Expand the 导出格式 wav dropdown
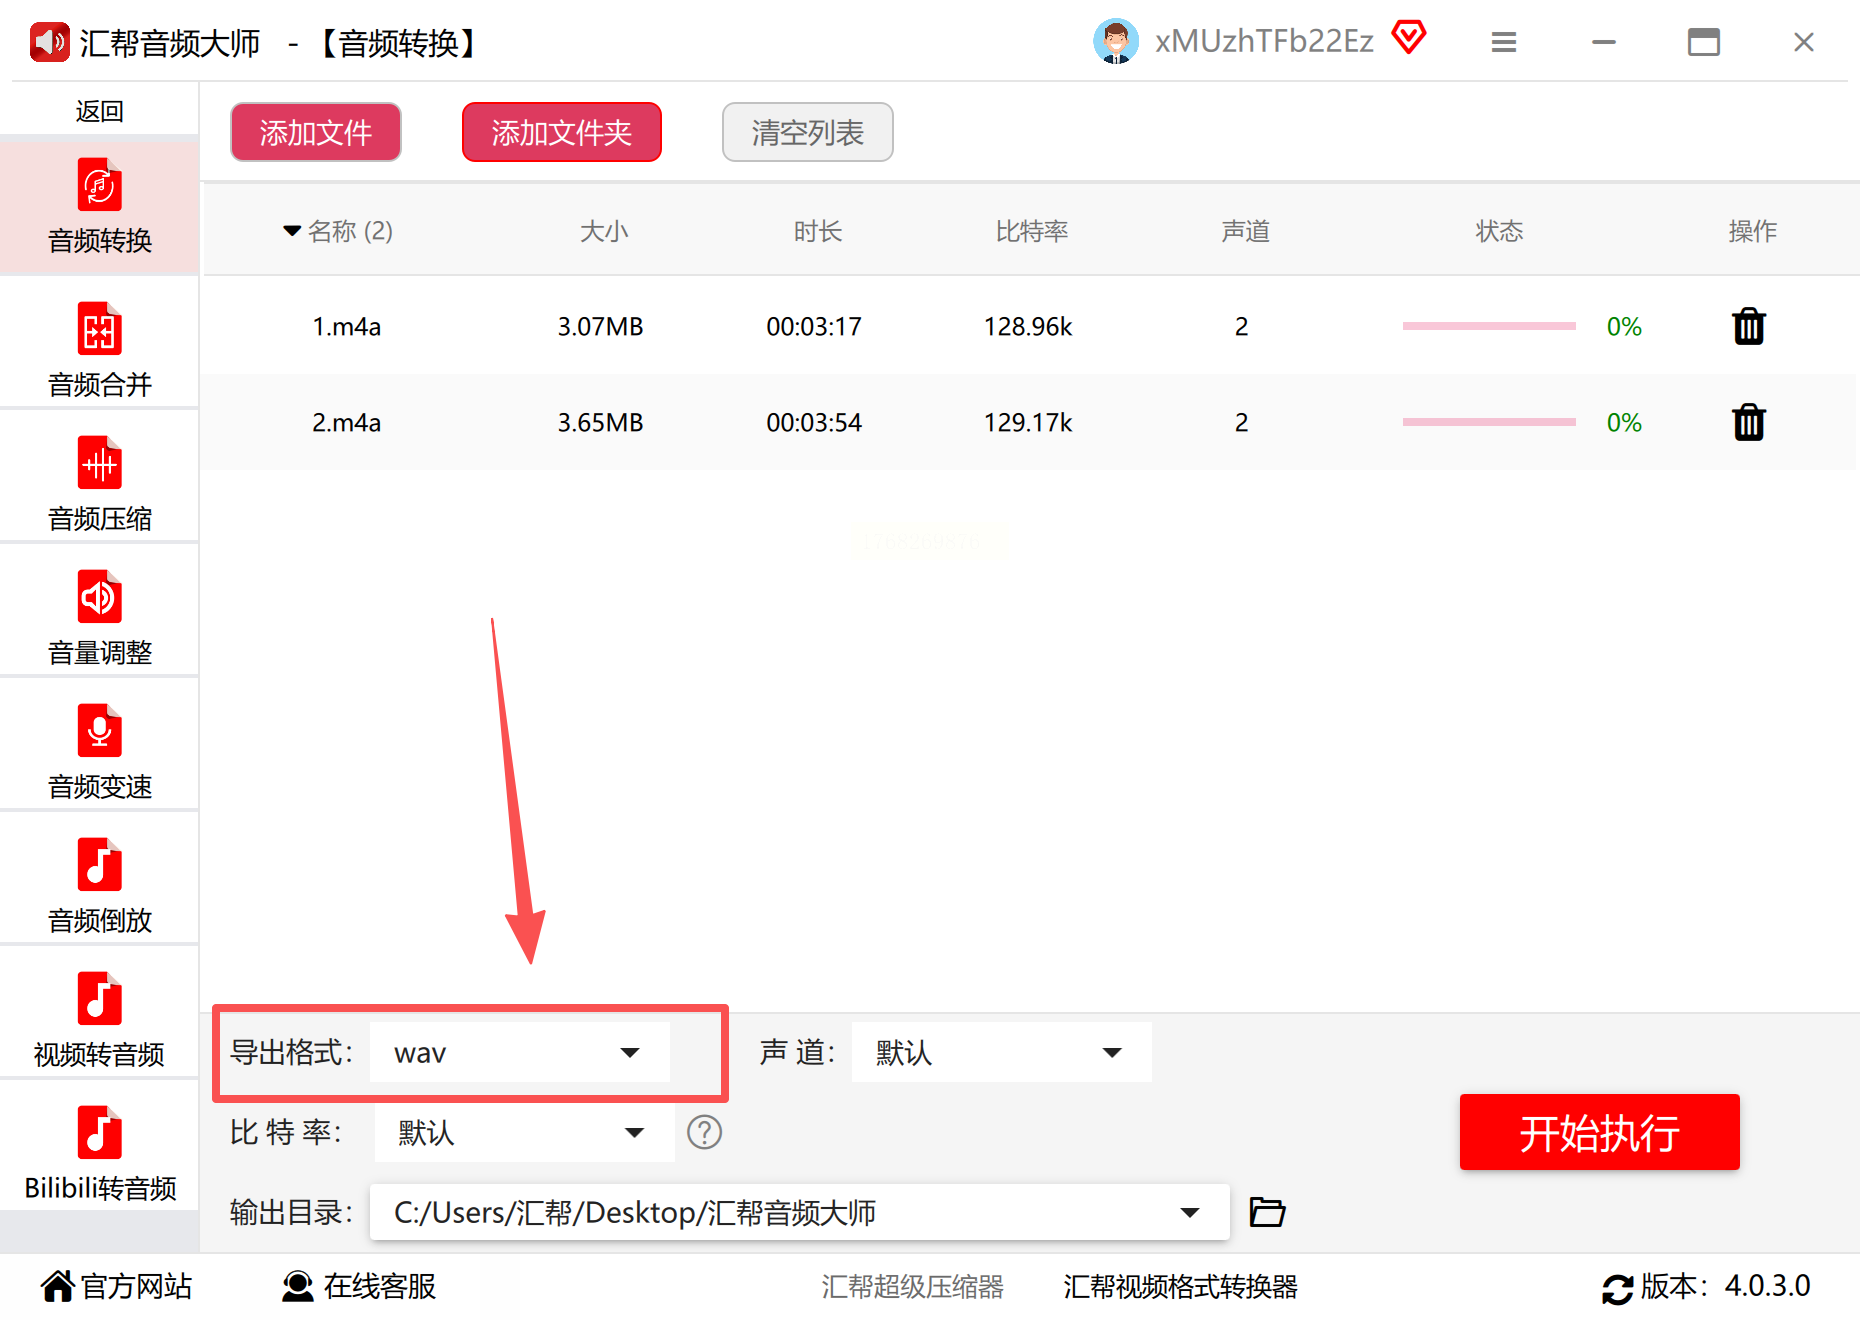Viewport: 1860px width, 1320px height. click(x=520, y=1052)
